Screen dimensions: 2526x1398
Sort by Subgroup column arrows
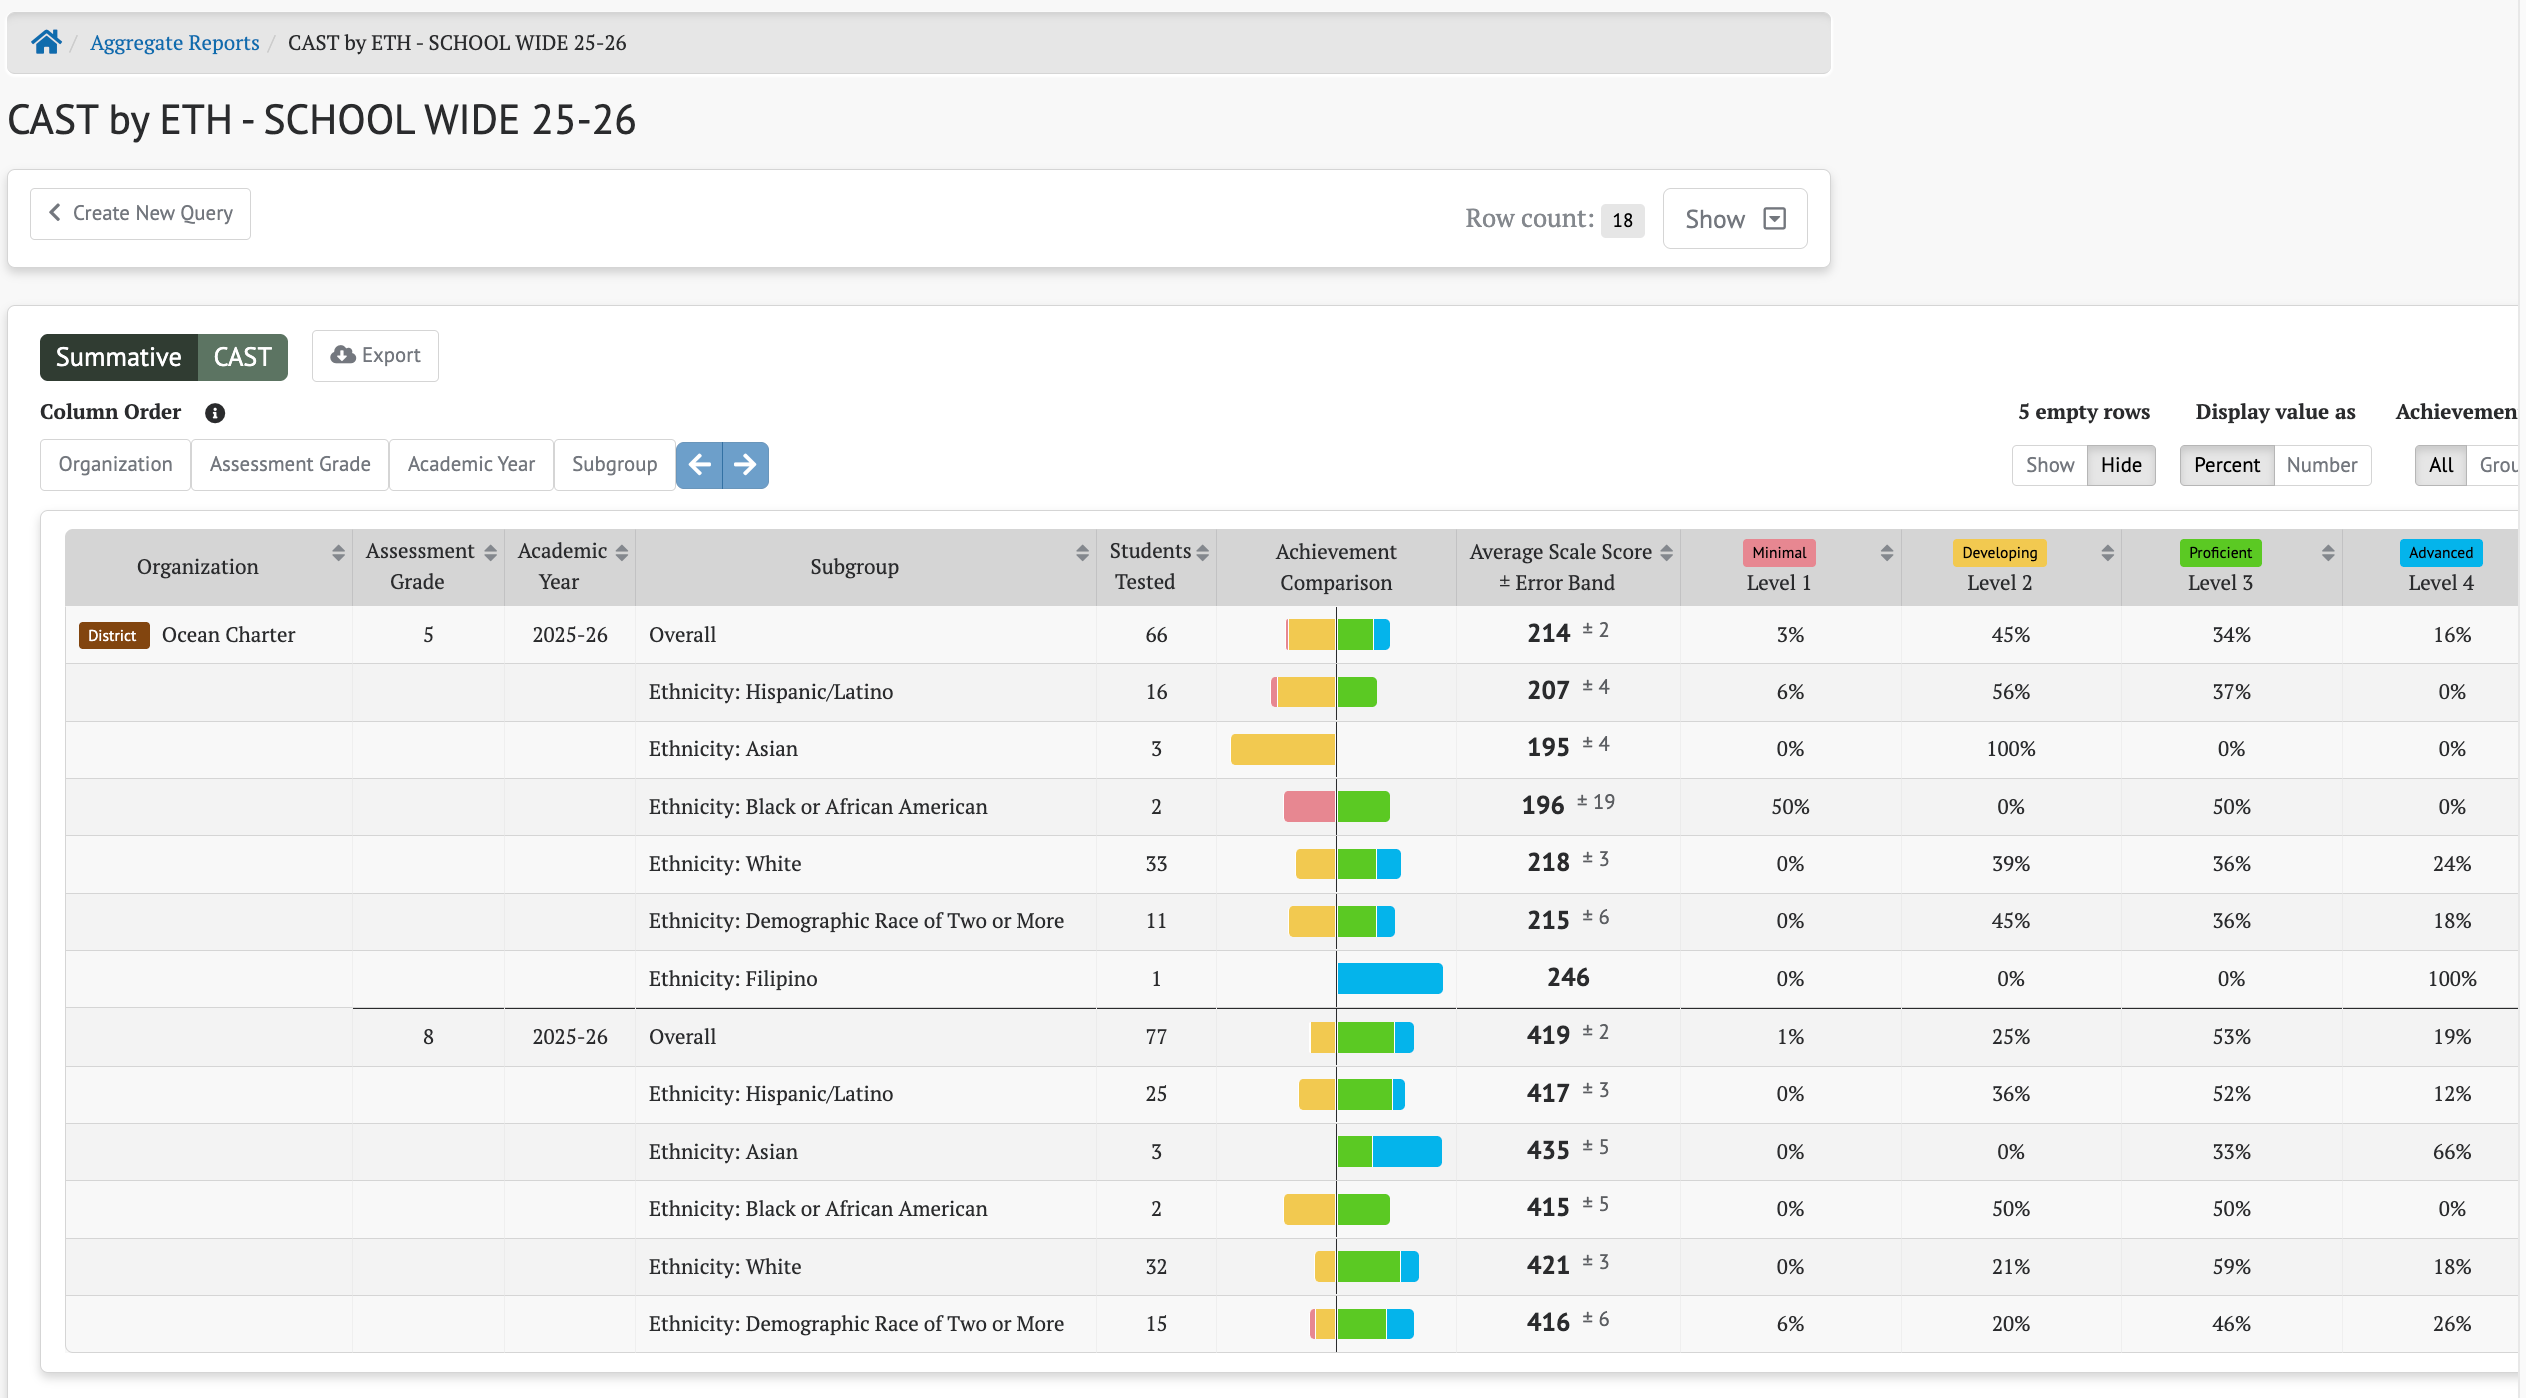[1082, 553]
